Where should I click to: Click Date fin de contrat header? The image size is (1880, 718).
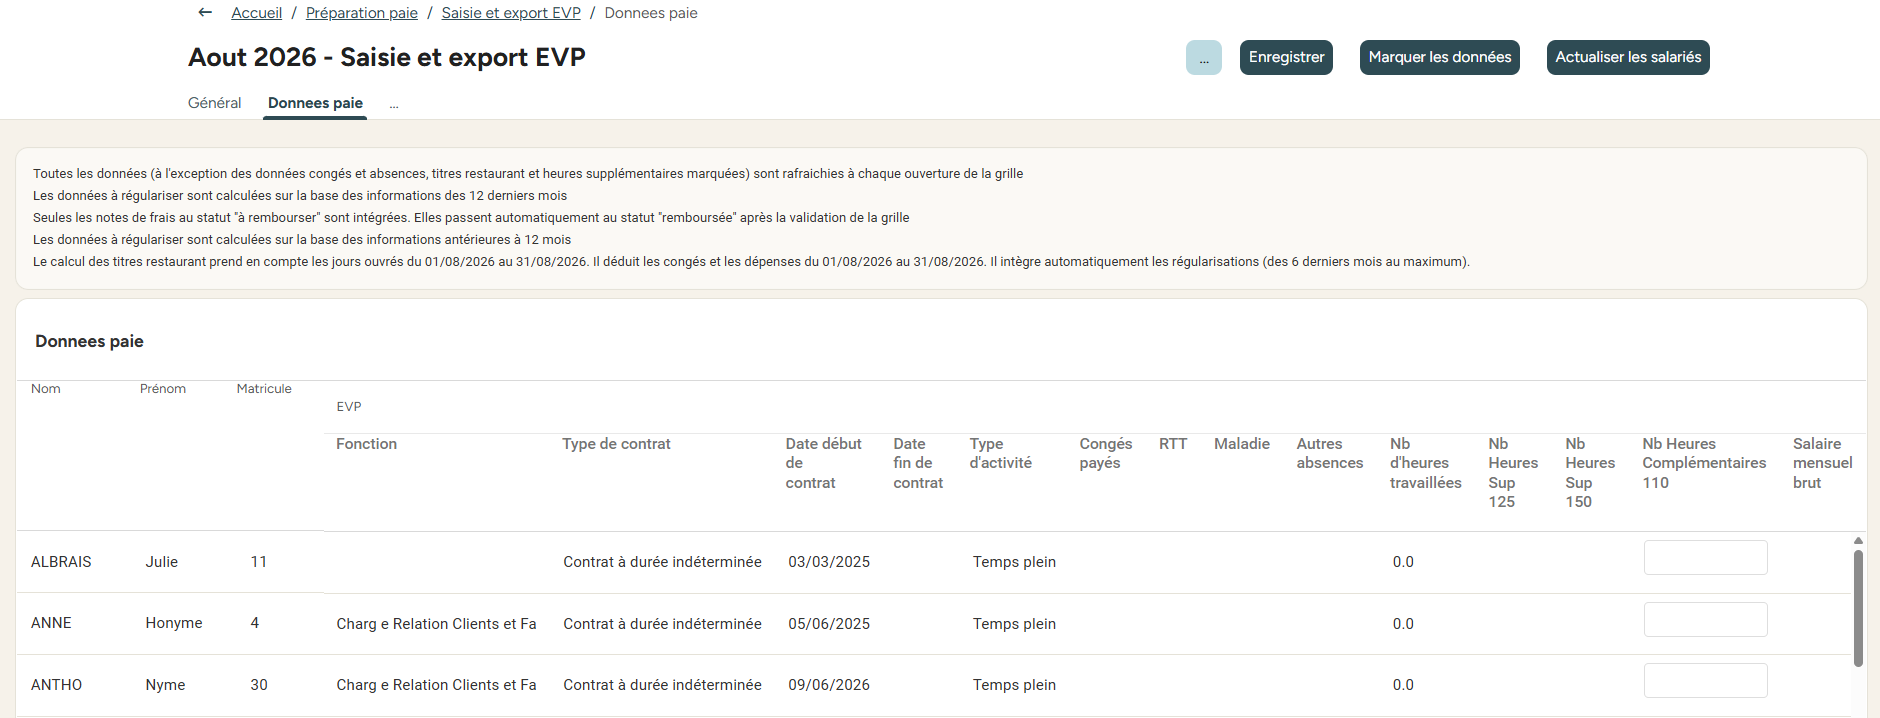point(918,463)
